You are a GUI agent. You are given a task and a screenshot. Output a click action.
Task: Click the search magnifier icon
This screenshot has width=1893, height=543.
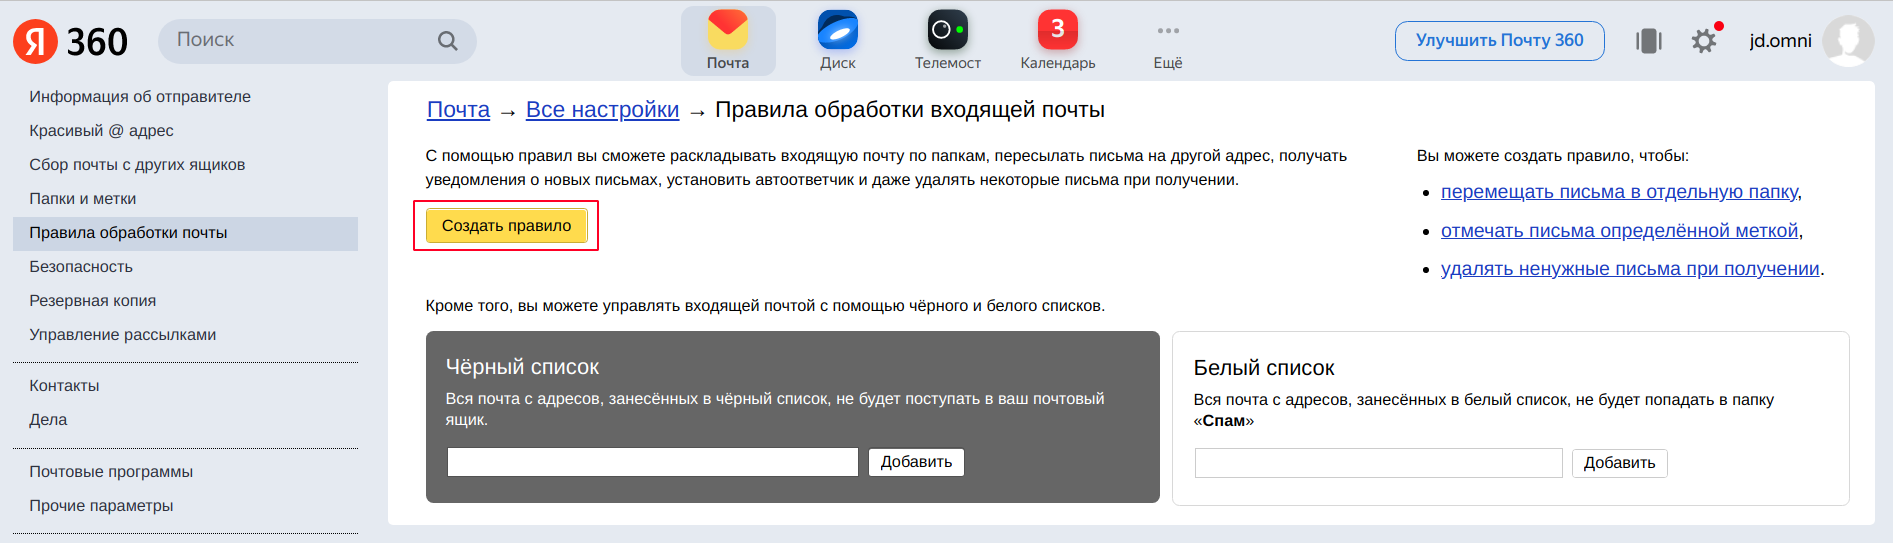pos(447,41)
